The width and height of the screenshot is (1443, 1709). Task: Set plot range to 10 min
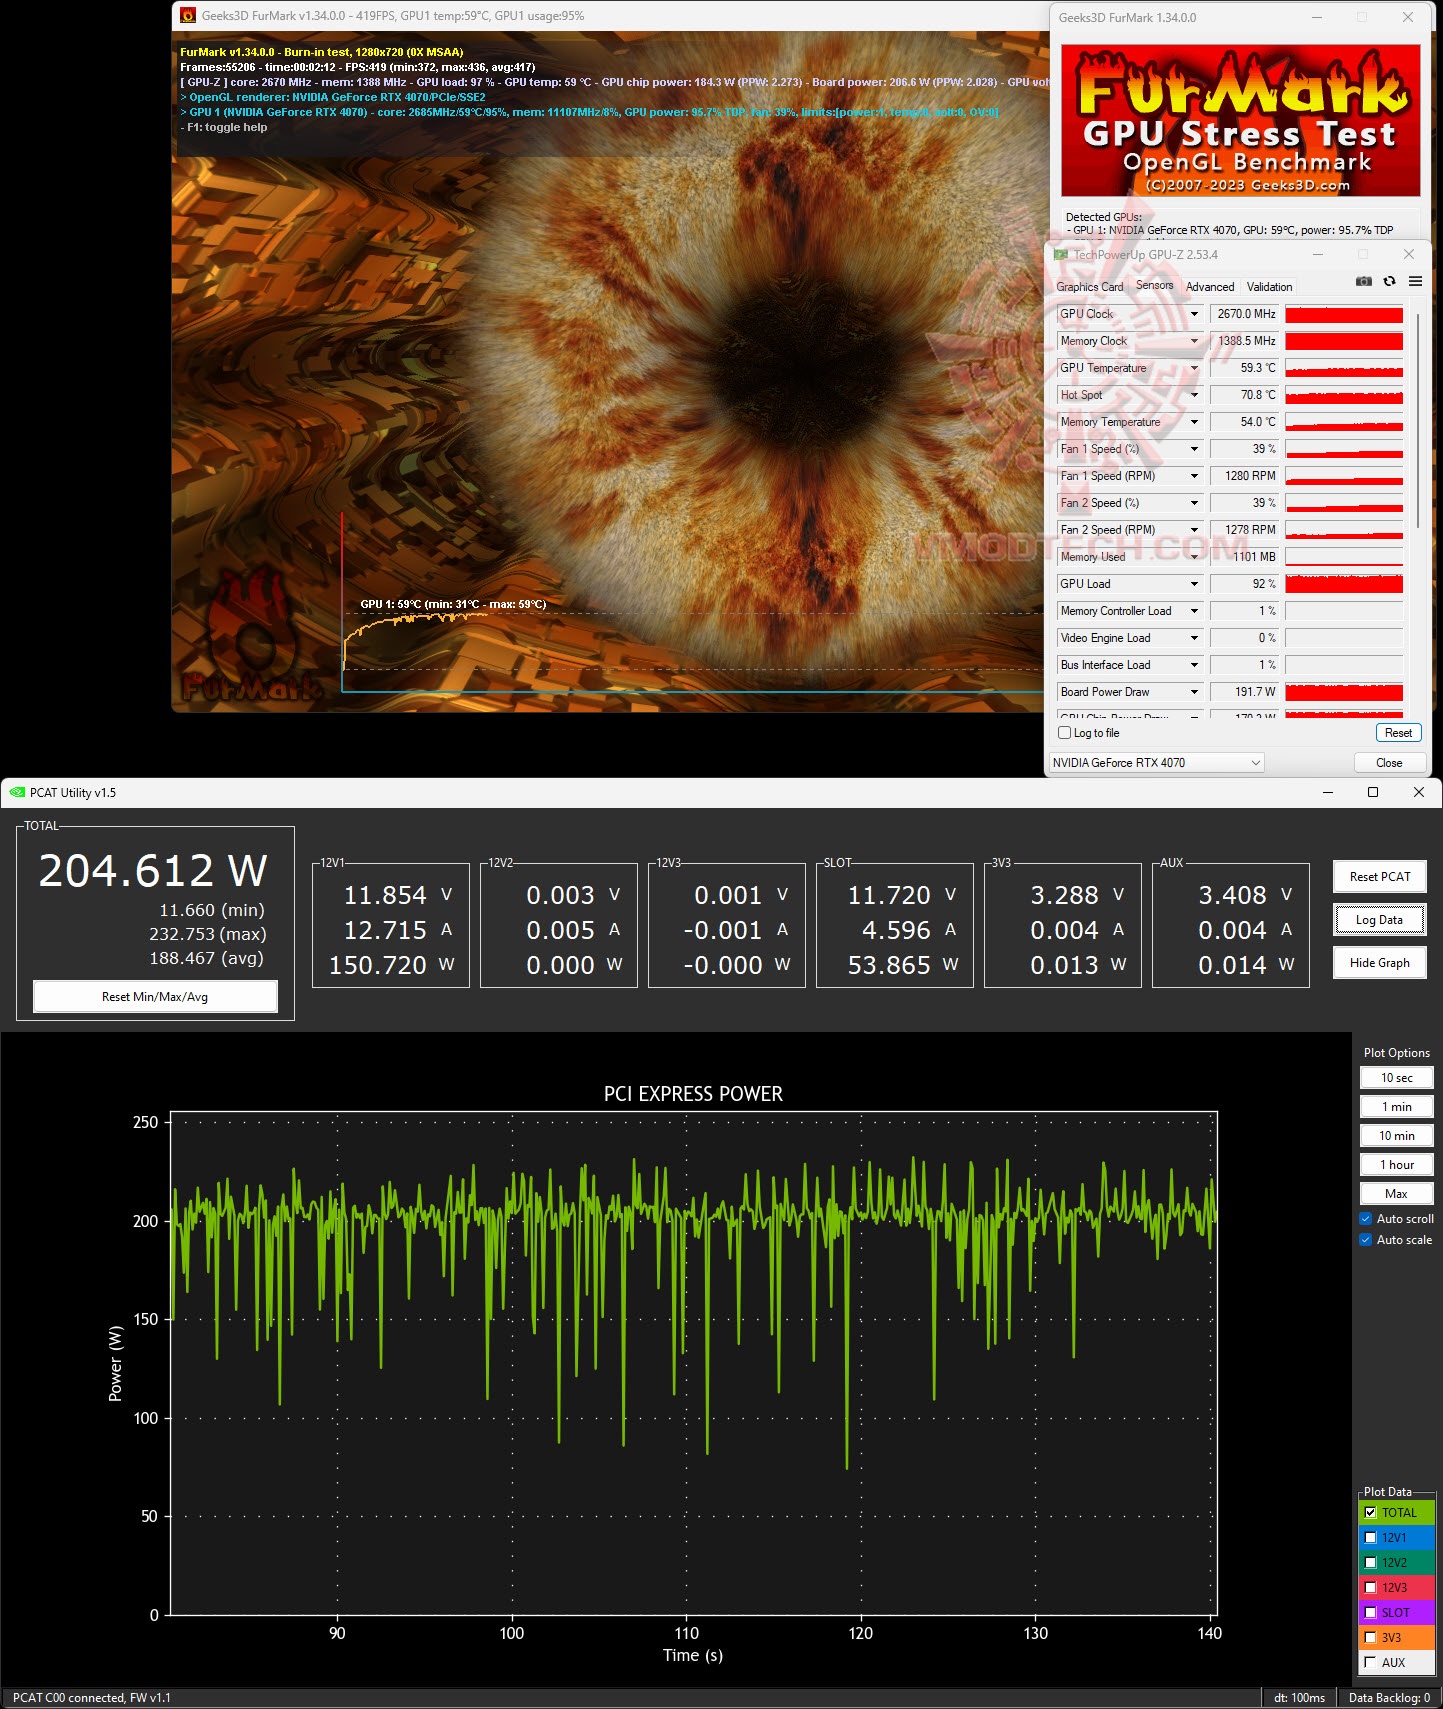coord(1396,1136)
